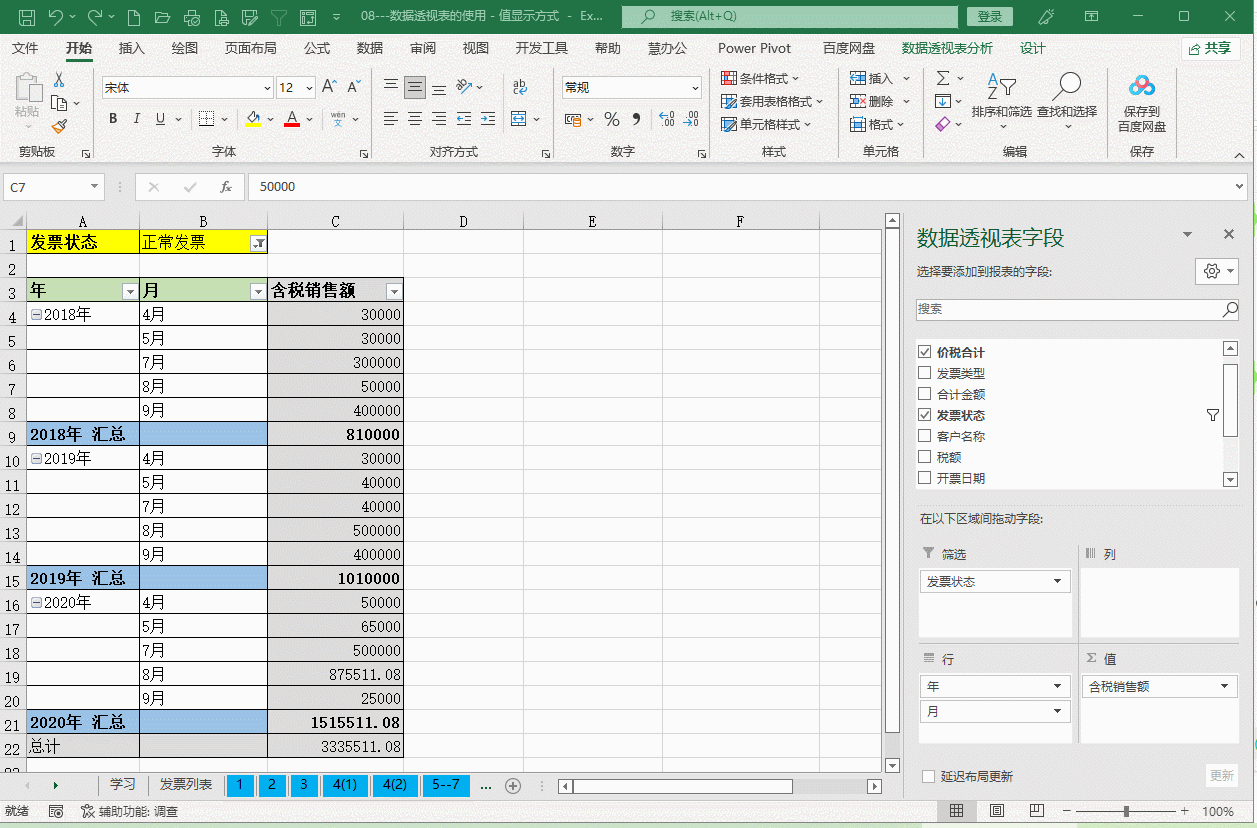
Task: Collapse the 2018年 group in pivot table
Action: click(x=36, y=314)
